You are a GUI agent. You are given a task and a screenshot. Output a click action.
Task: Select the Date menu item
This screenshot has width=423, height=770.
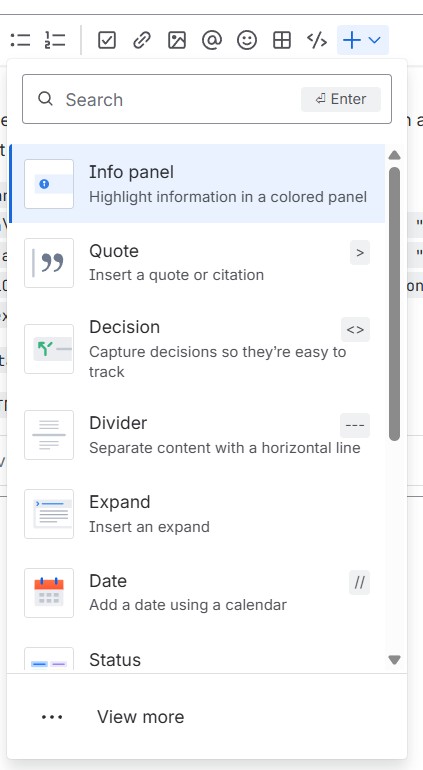pos(197,593)
